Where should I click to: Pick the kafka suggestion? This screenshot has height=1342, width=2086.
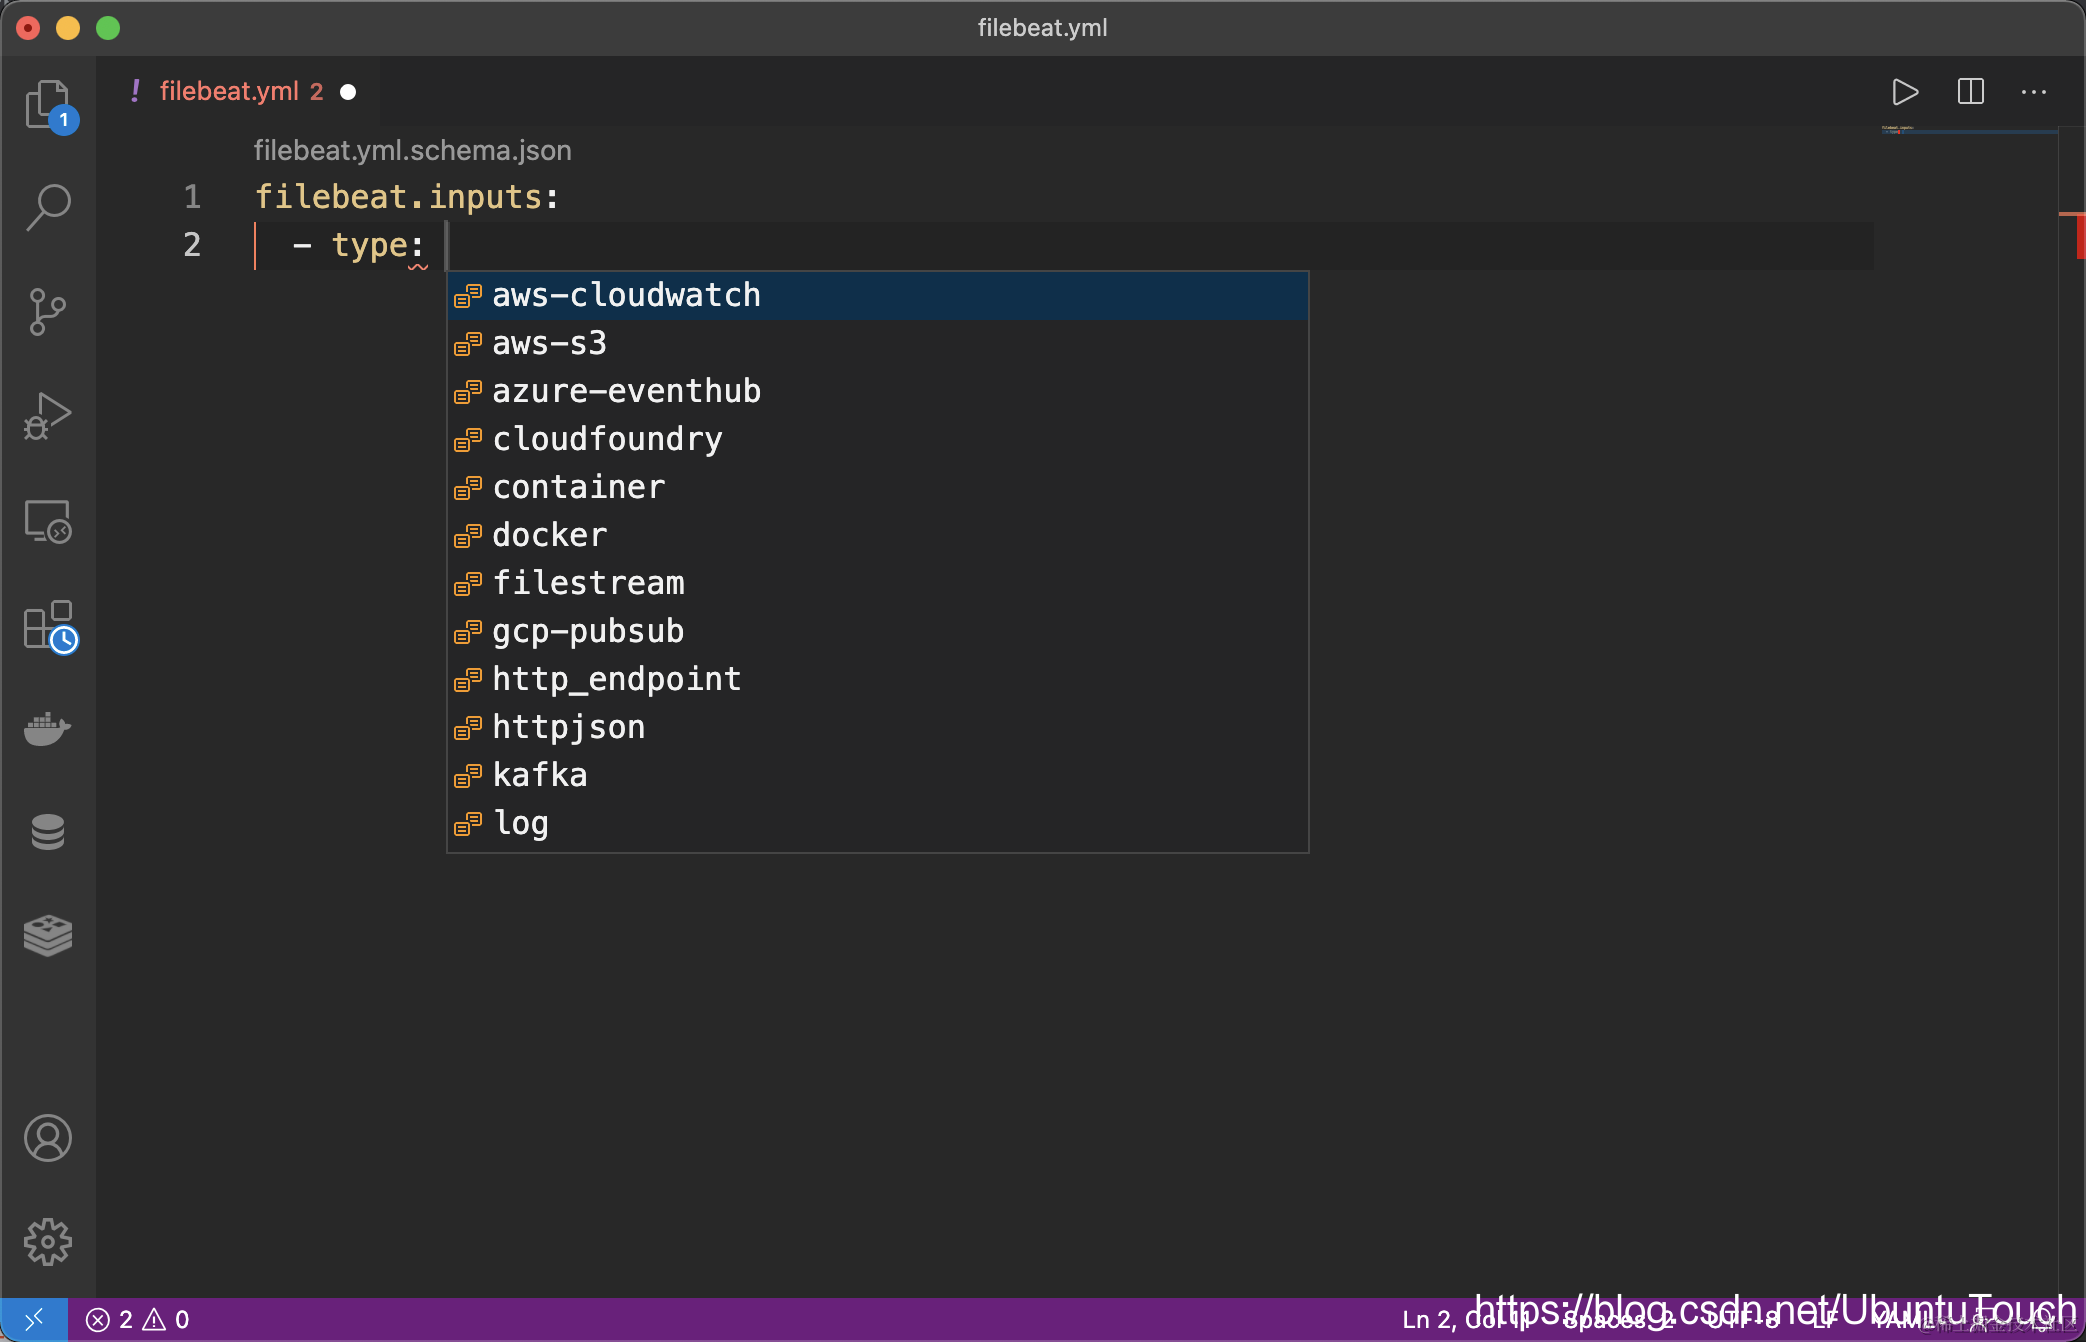click(x=540, y=776)
